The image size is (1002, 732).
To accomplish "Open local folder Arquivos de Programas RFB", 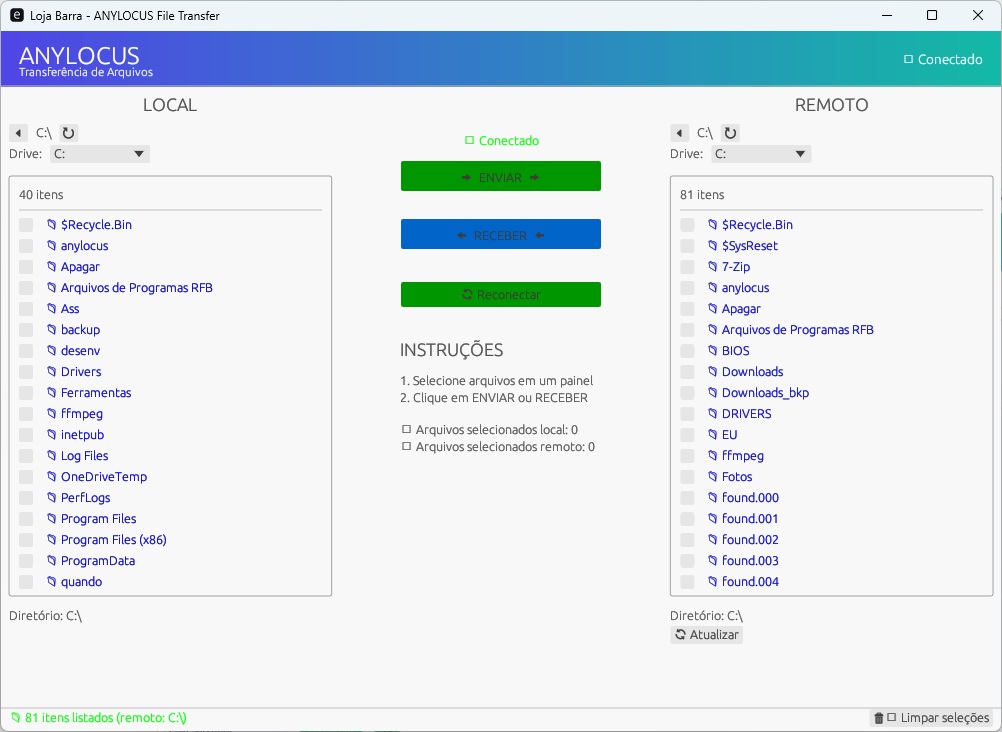I will point(137,288).
